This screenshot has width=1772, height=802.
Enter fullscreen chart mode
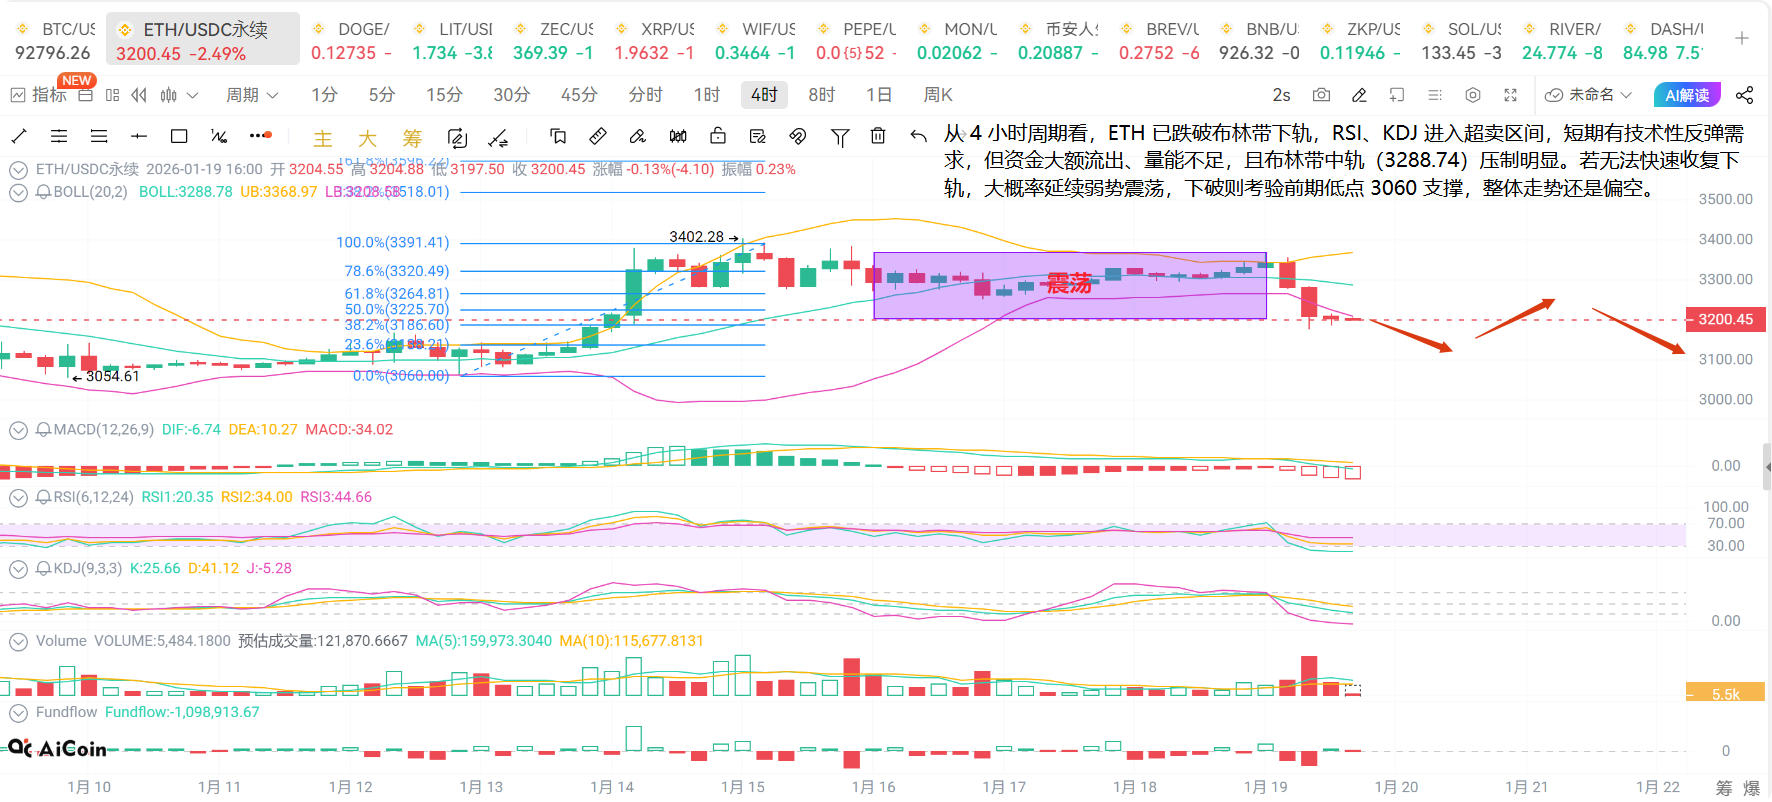click(1510, 95)
